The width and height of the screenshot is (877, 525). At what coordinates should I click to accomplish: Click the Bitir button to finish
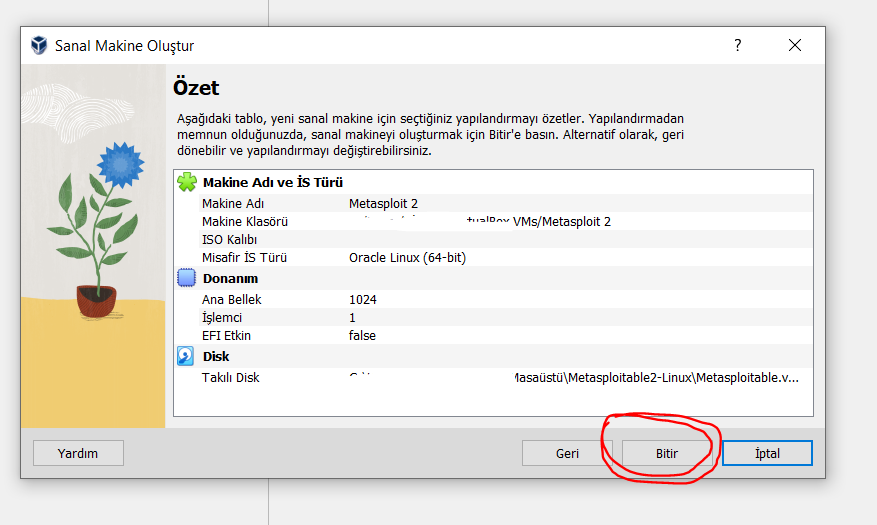click(x=667, y=453)
